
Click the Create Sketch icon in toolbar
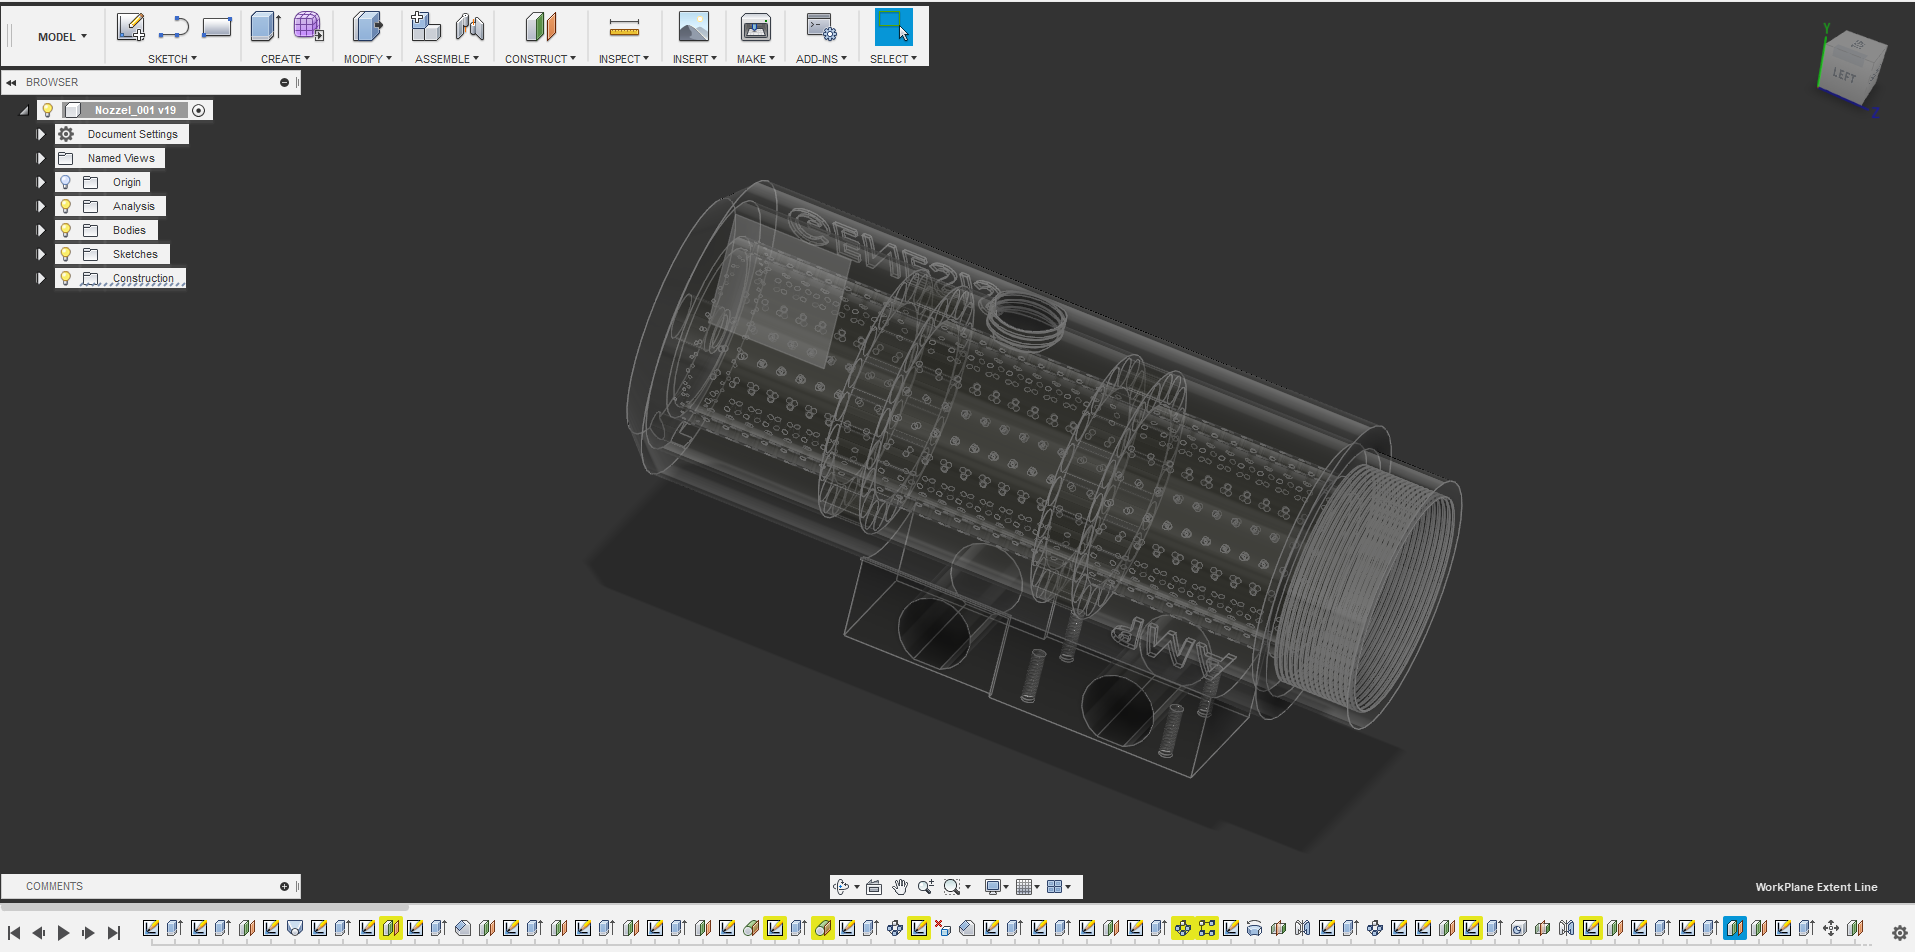pos(130,28)
